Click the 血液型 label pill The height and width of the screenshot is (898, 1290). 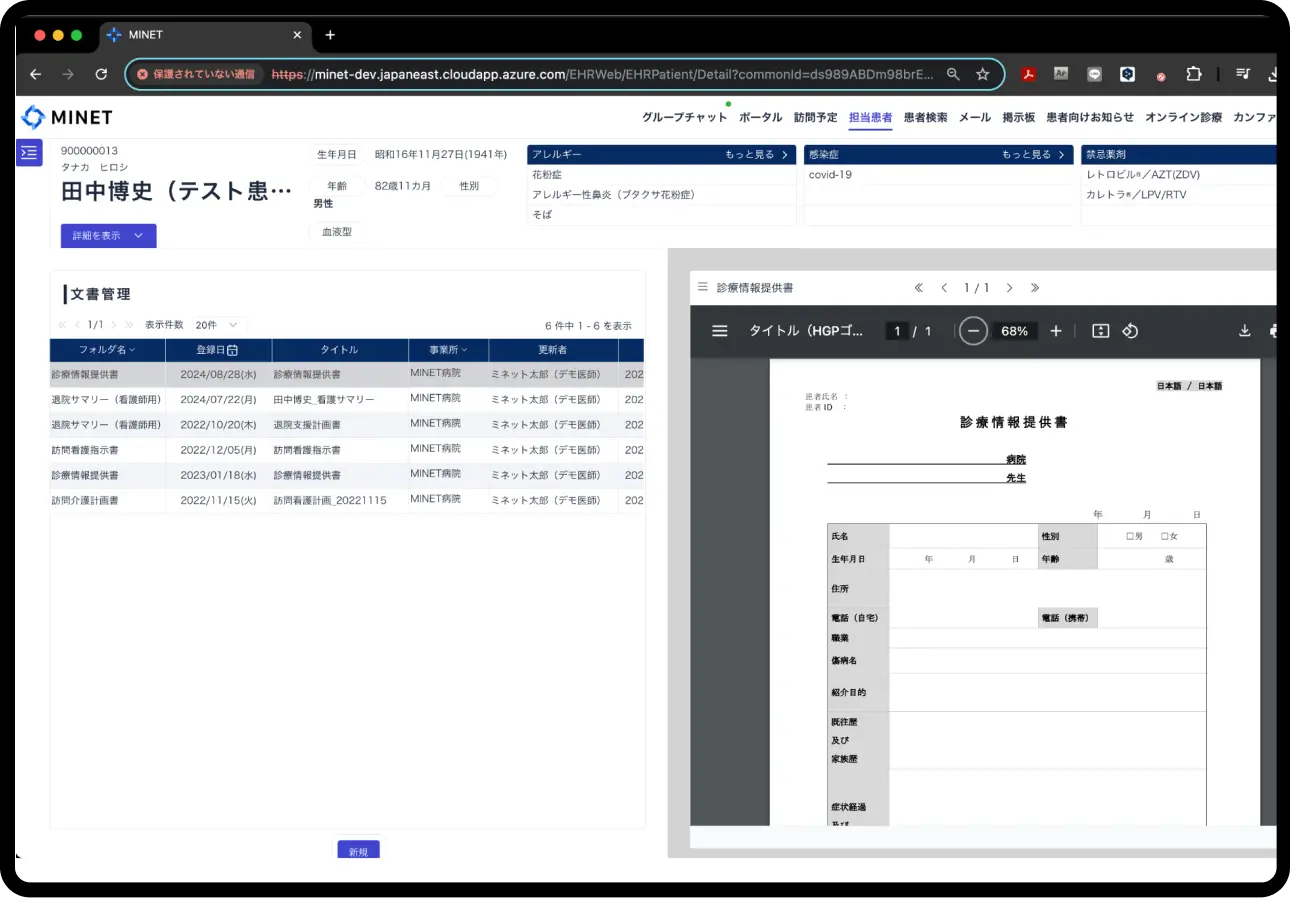(337, 231)
